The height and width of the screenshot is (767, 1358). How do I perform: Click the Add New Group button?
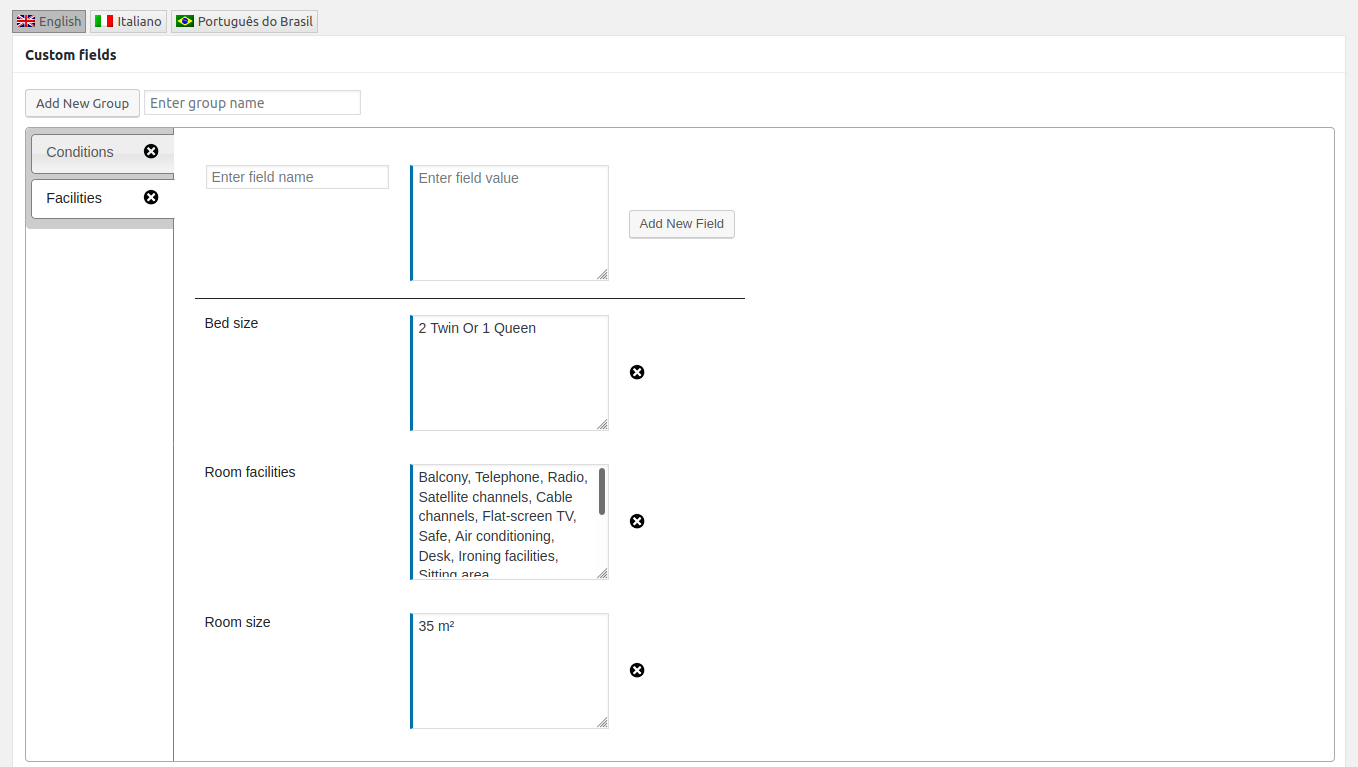pos(82,103)
